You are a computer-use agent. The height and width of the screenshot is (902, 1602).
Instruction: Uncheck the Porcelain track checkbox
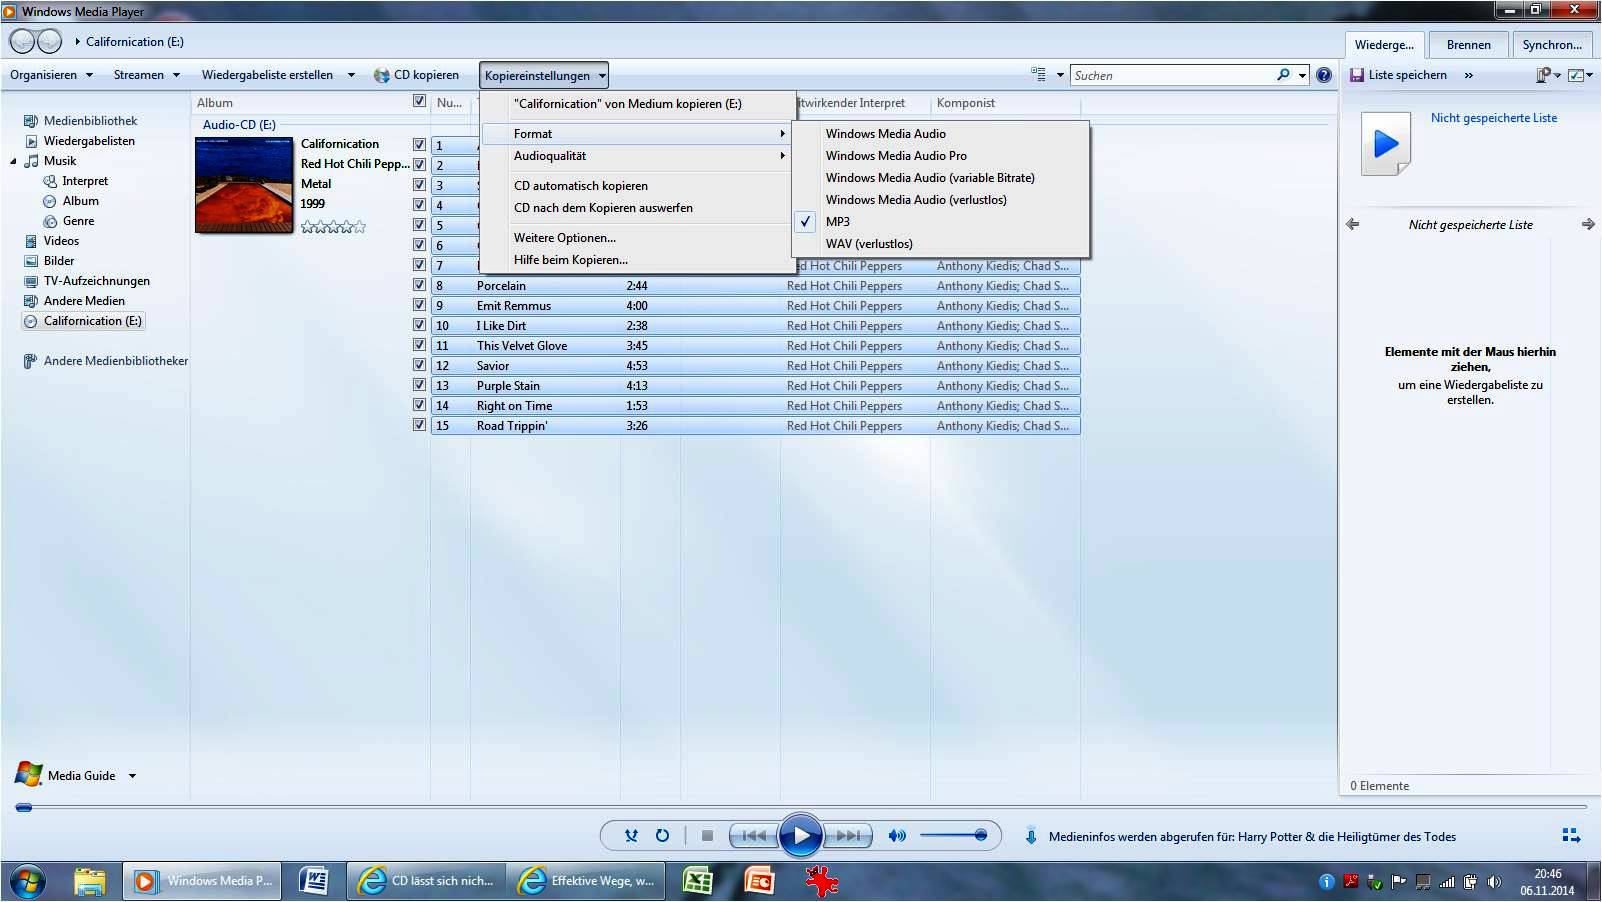pyautogui.click(x=419, y=285)
